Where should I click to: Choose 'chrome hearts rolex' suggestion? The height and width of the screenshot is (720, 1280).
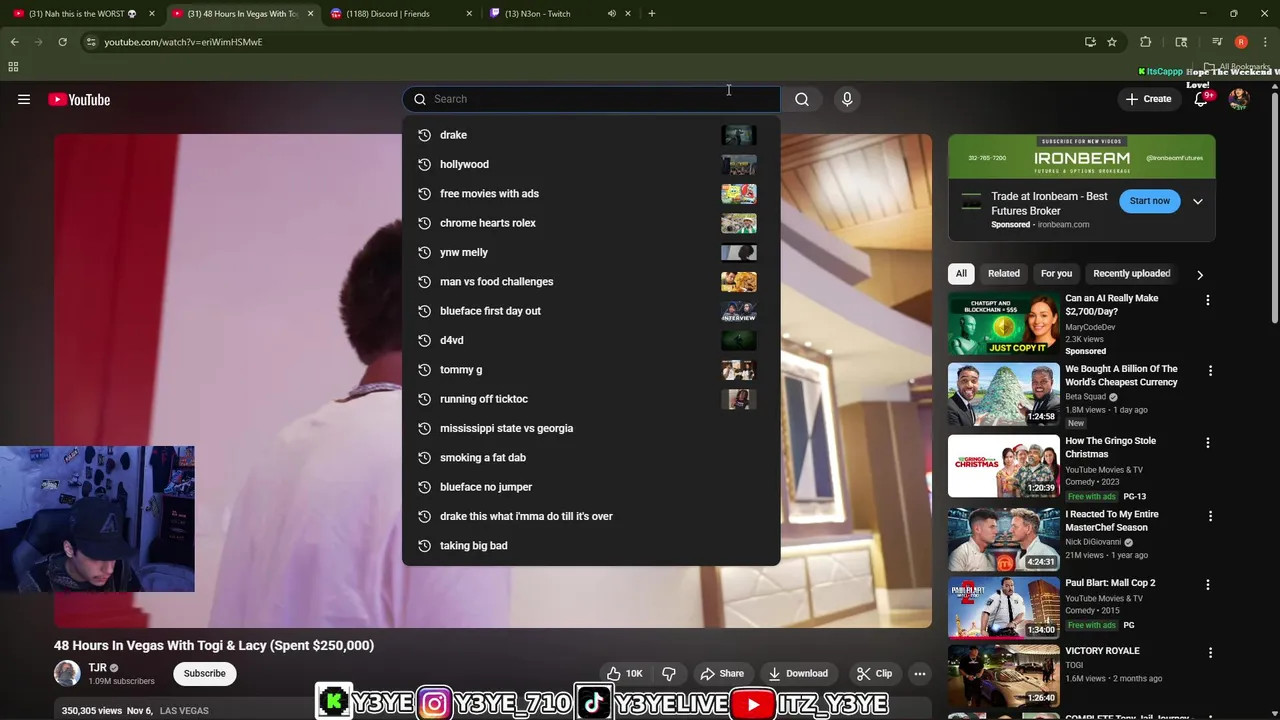pyautogui.click(x=590, y=223)
